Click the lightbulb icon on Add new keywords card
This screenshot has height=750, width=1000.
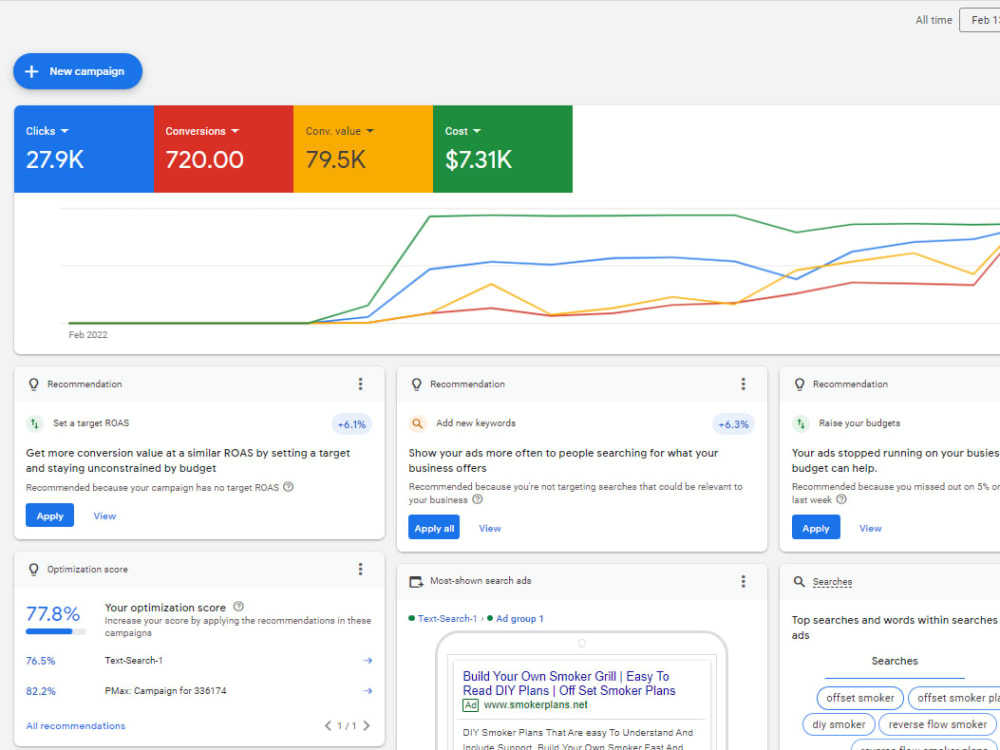[x=416, y=384]
